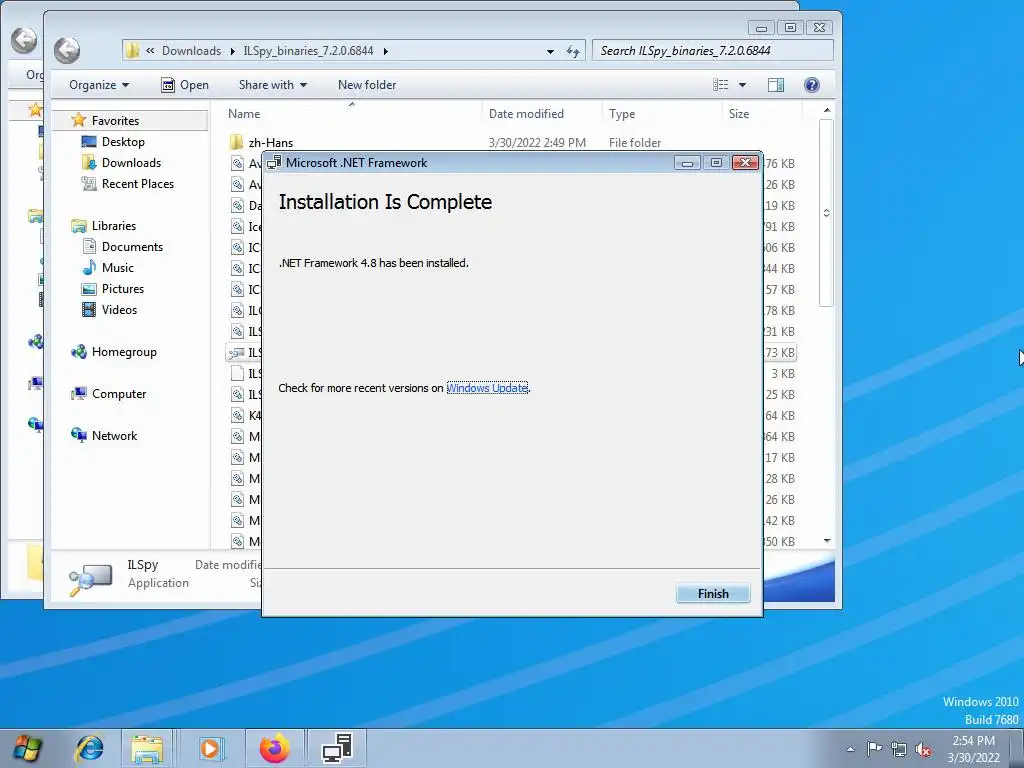
Task: Open Documents library
Action: click(132, 246)
